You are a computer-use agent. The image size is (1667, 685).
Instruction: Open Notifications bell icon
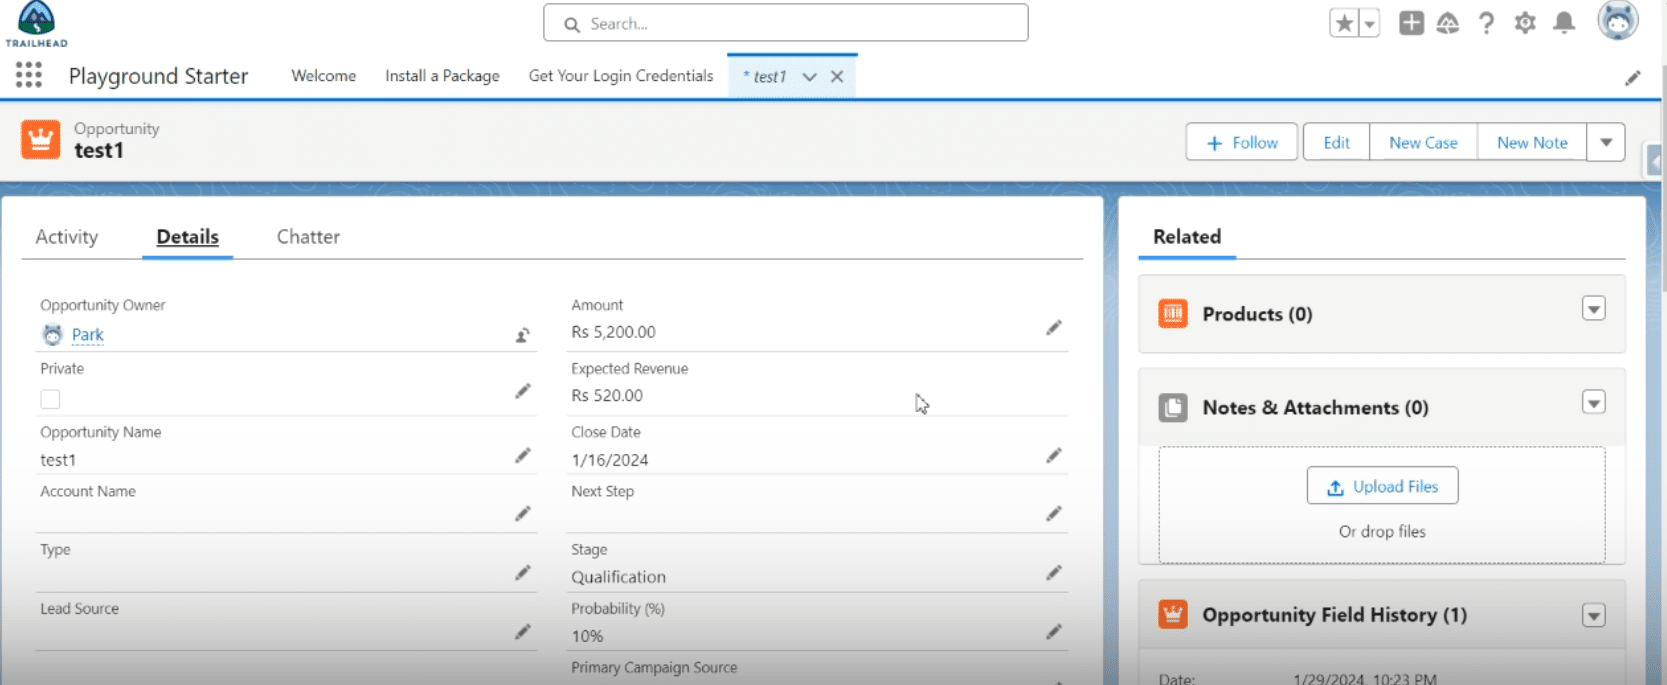tap(1564, 23)
